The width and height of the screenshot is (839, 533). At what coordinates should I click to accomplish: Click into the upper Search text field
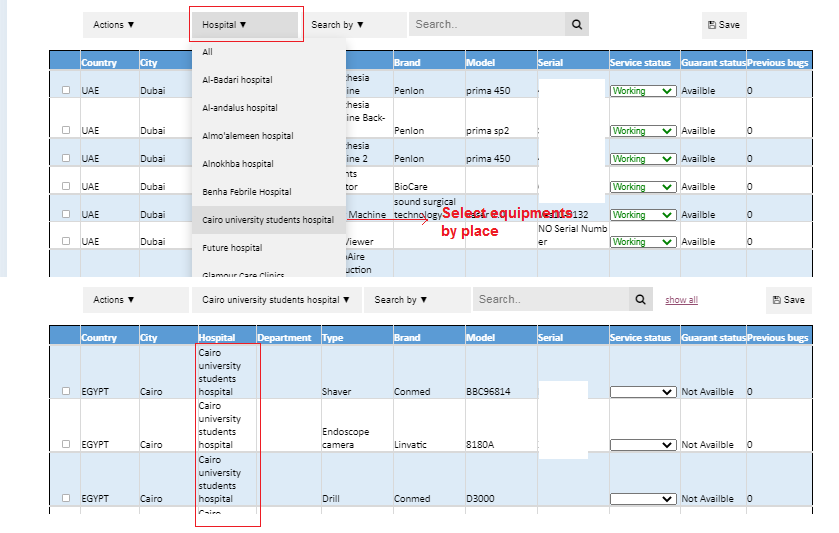487,24
